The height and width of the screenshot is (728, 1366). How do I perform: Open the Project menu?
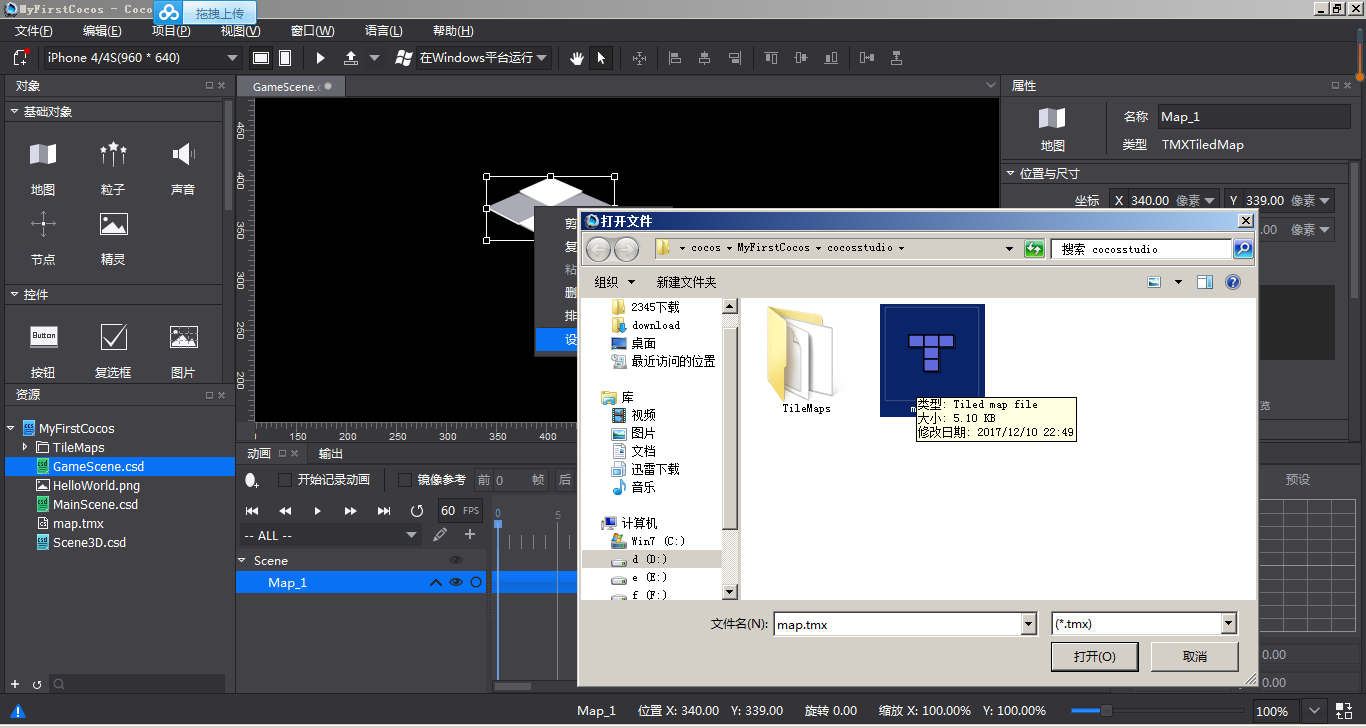(171, 31)
